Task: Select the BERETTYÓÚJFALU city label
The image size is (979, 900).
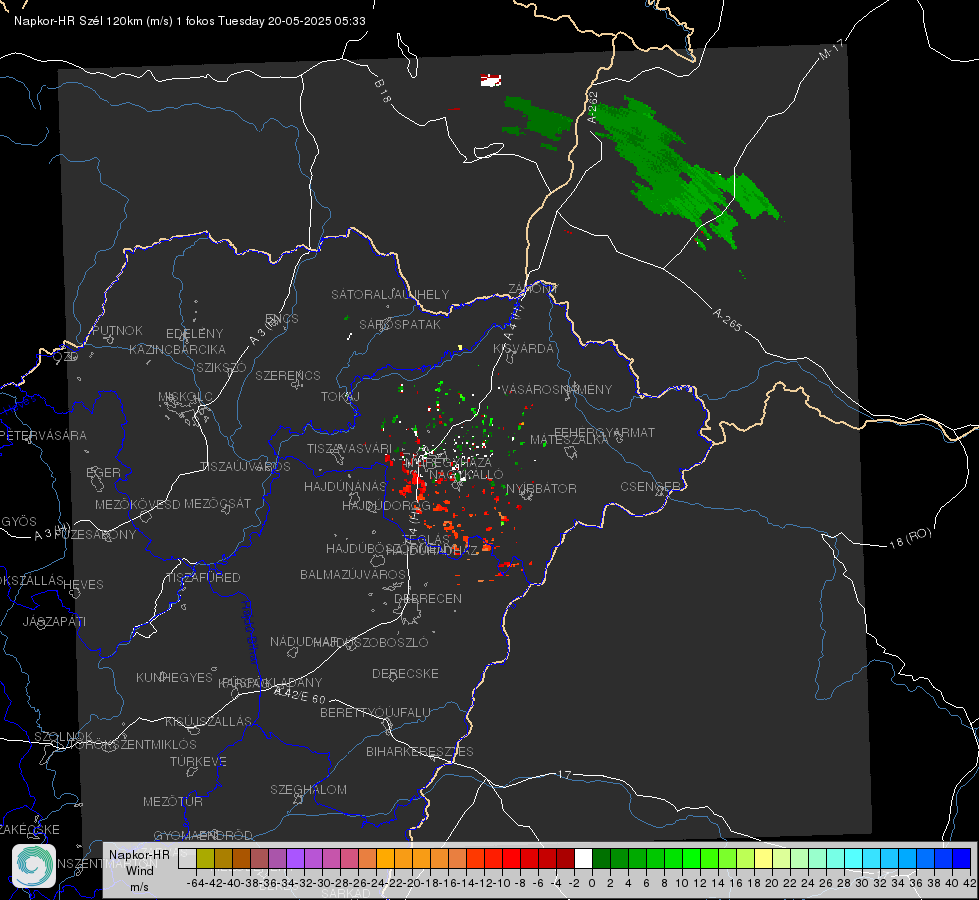Action: [x=375, y=712]
